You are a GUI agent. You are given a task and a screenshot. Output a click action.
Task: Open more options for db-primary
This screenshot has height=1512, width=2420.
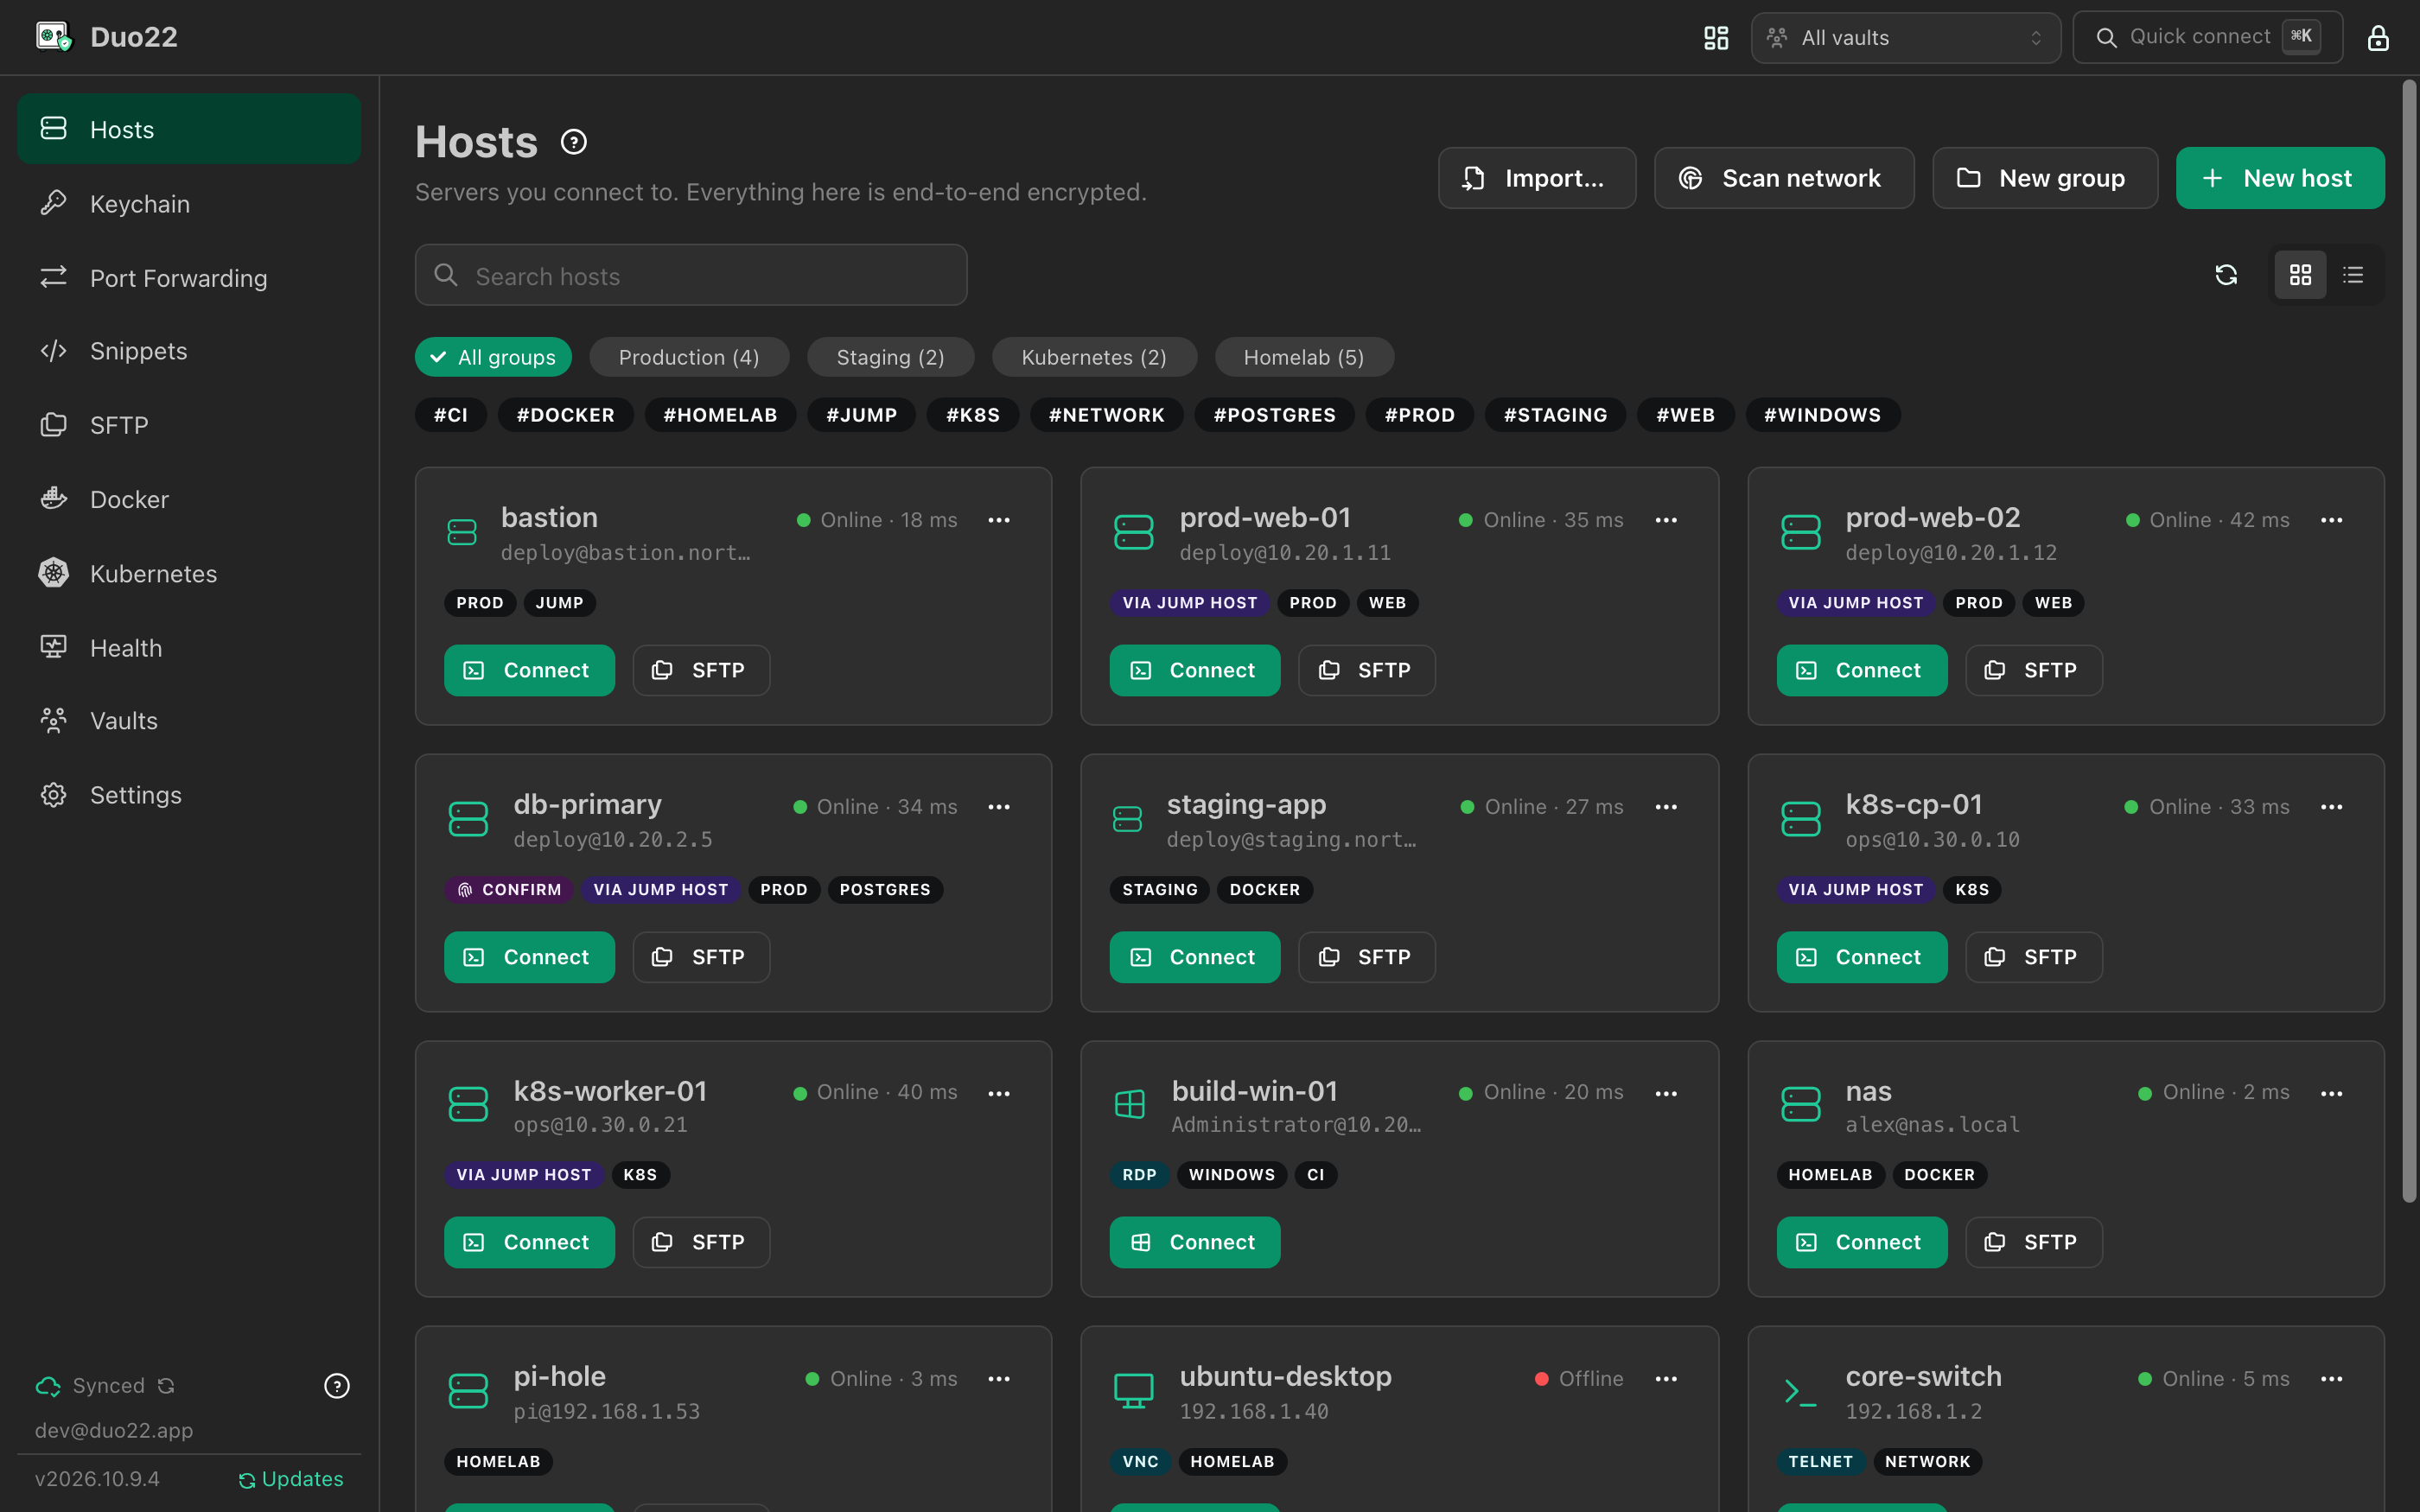pyautogui.click(x=998, y=807)
